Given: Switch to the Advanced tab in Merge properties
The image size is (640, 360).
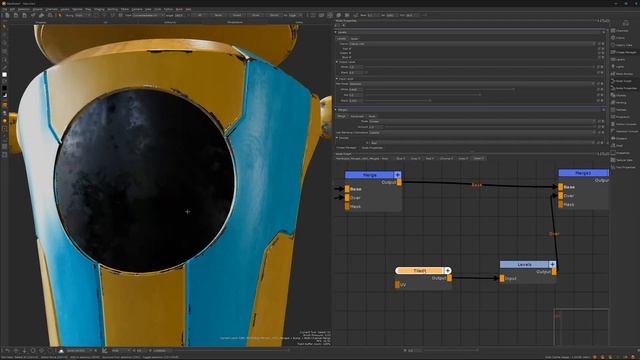Looking at the screenshot, I should (x=357, y=116).
